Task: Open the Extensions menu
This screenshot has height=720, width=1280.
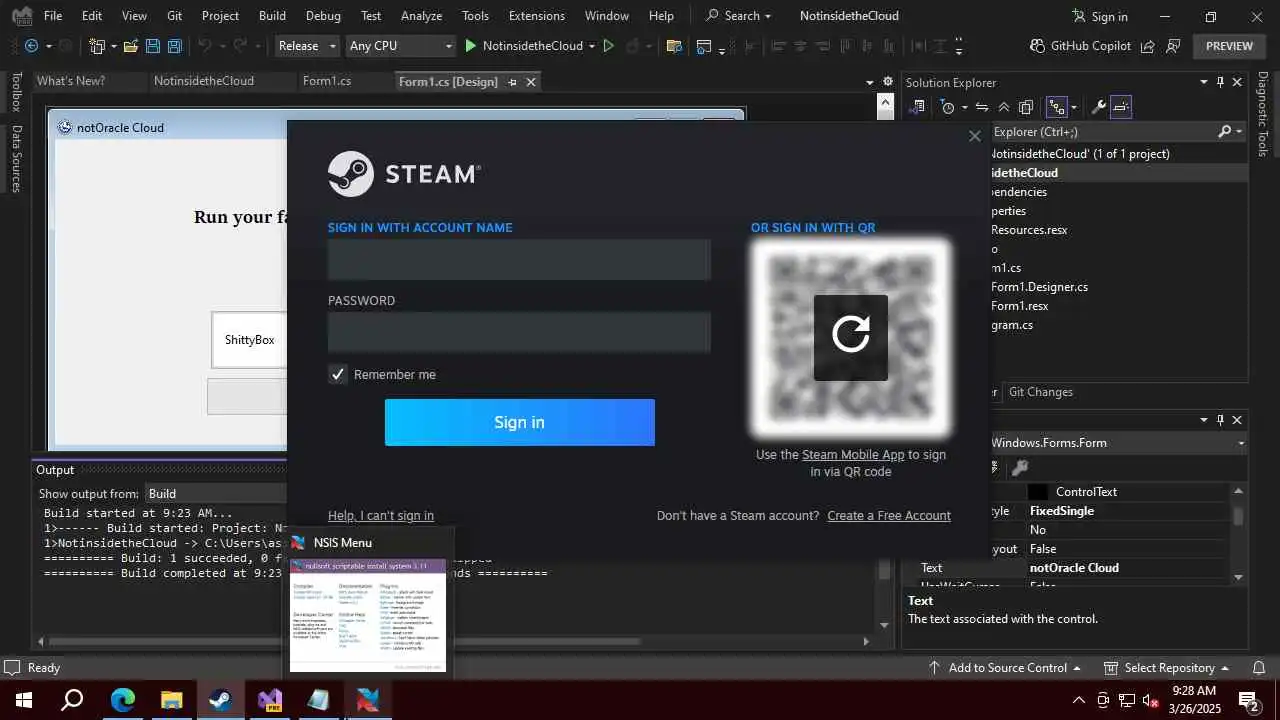Action: 537,16
